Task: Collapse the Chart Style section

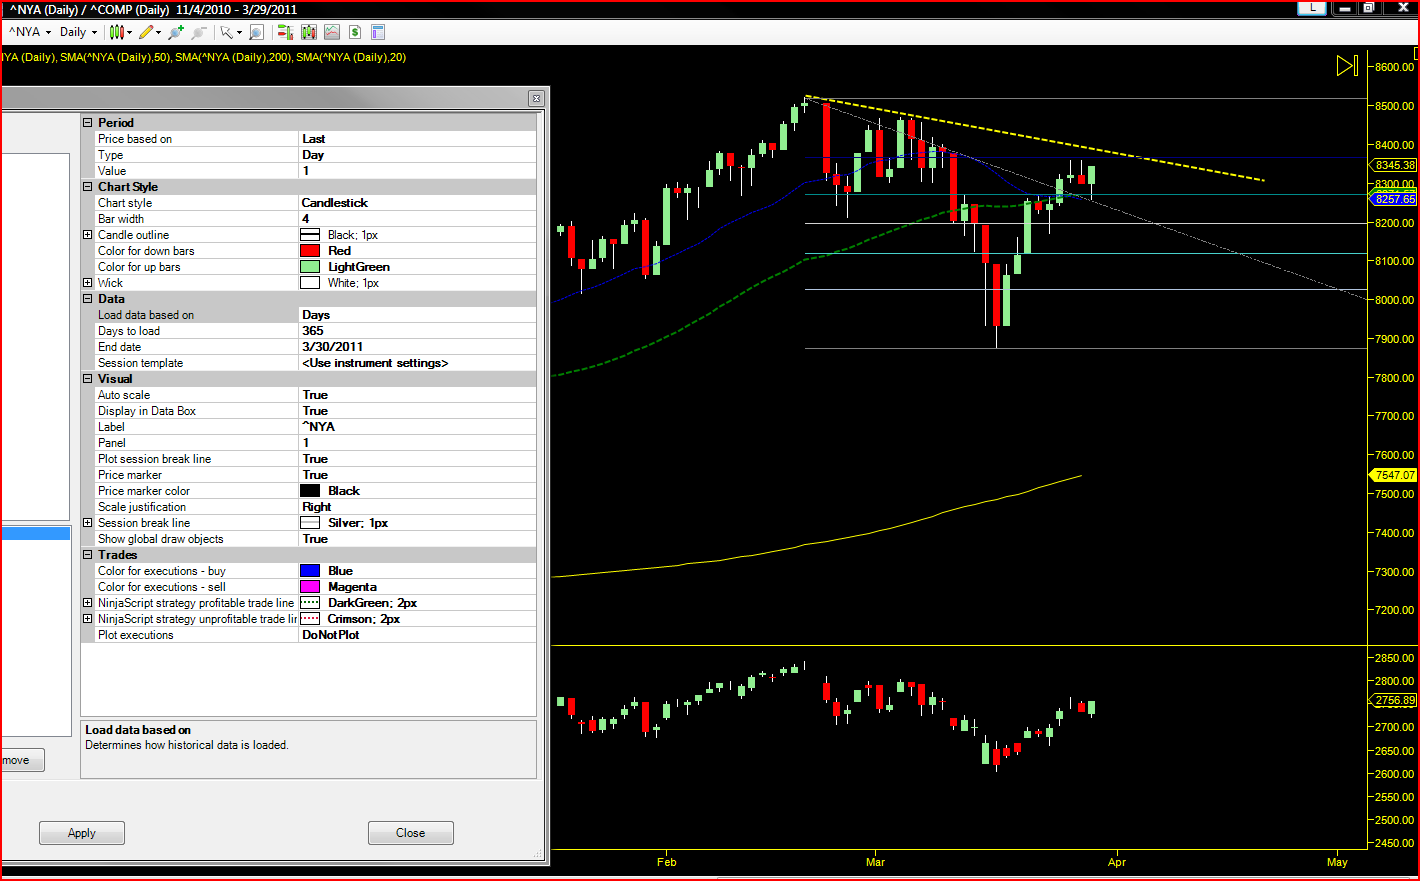Action: click(x=88, y=187)
